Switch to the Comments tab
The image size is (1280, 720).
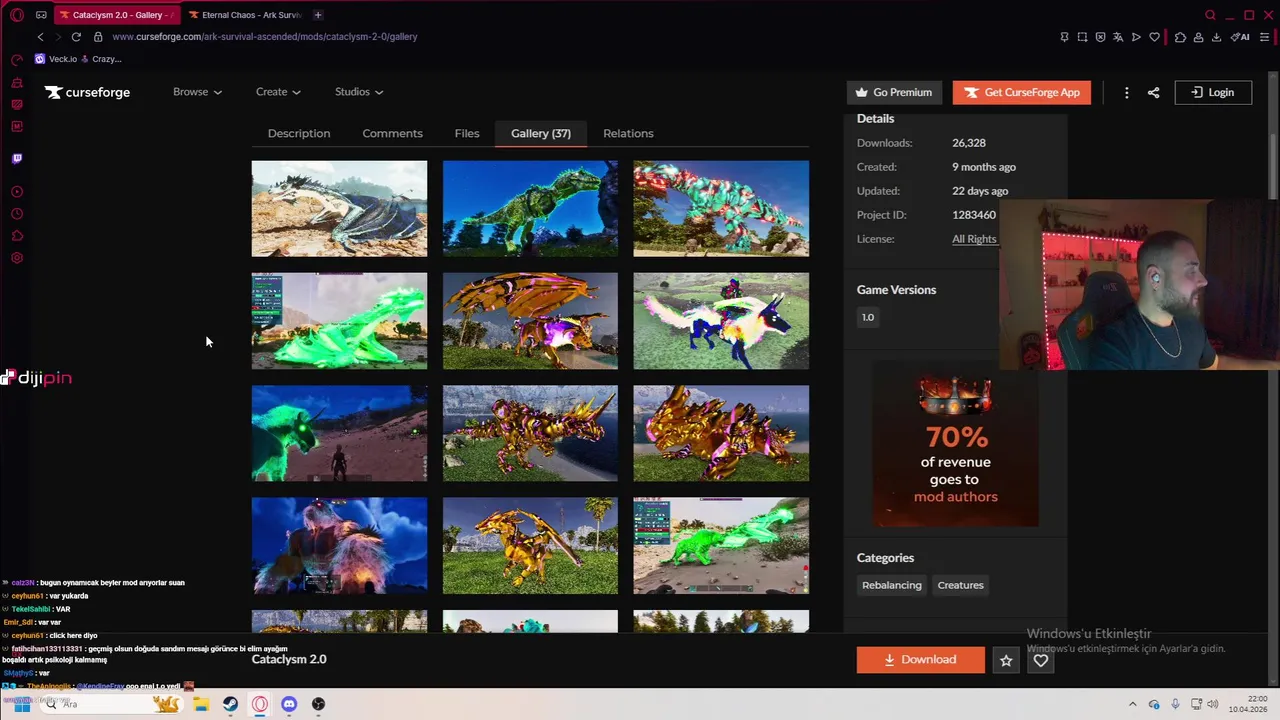(x=392, y=133)
